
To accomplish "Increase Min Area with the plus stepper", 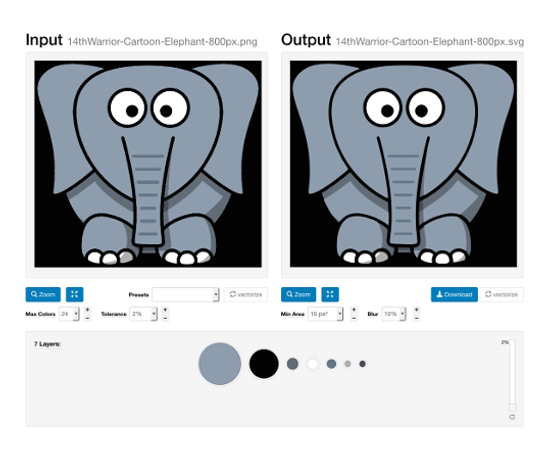I will coord(354,310).
